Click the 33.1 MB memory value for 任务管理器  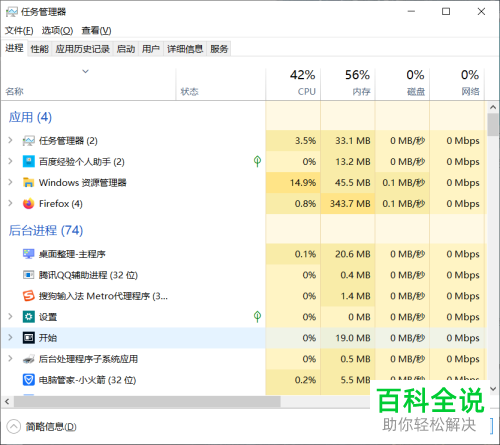click(x=353, y=141)
